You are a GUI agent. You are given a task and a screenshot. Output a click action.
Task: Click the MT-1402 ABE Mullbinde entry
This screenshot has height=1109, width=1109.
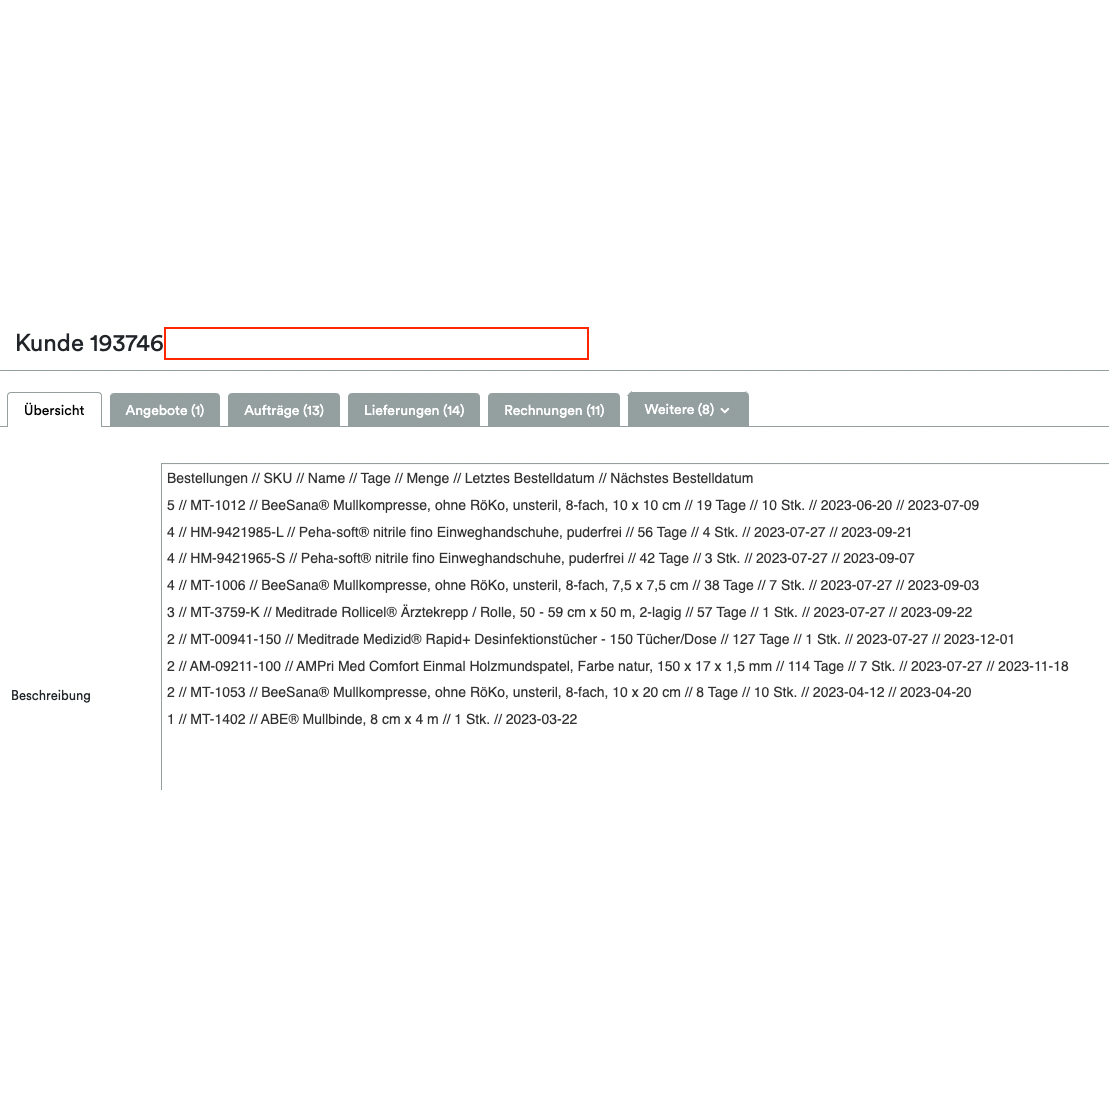(x=372, y=719)
